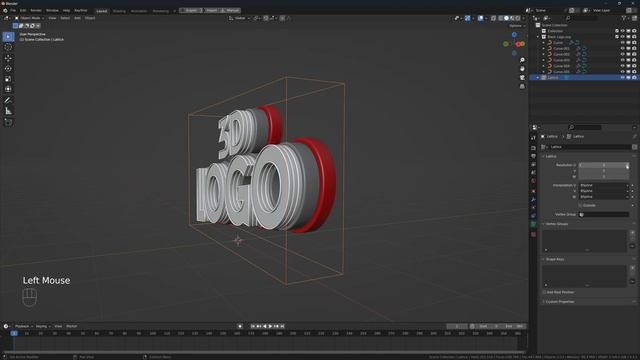Viewport: 640px width, 360px height.
Task: Switch perspective/orthographic with the grid gizmo icon
Action: click(x=522, y=87)
